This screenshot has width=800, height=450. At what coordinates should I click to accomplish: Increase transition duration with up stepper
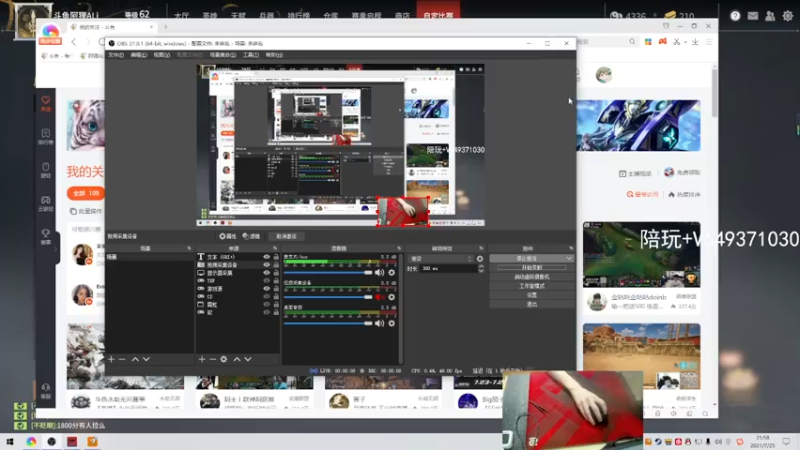(x=481, y=266)
